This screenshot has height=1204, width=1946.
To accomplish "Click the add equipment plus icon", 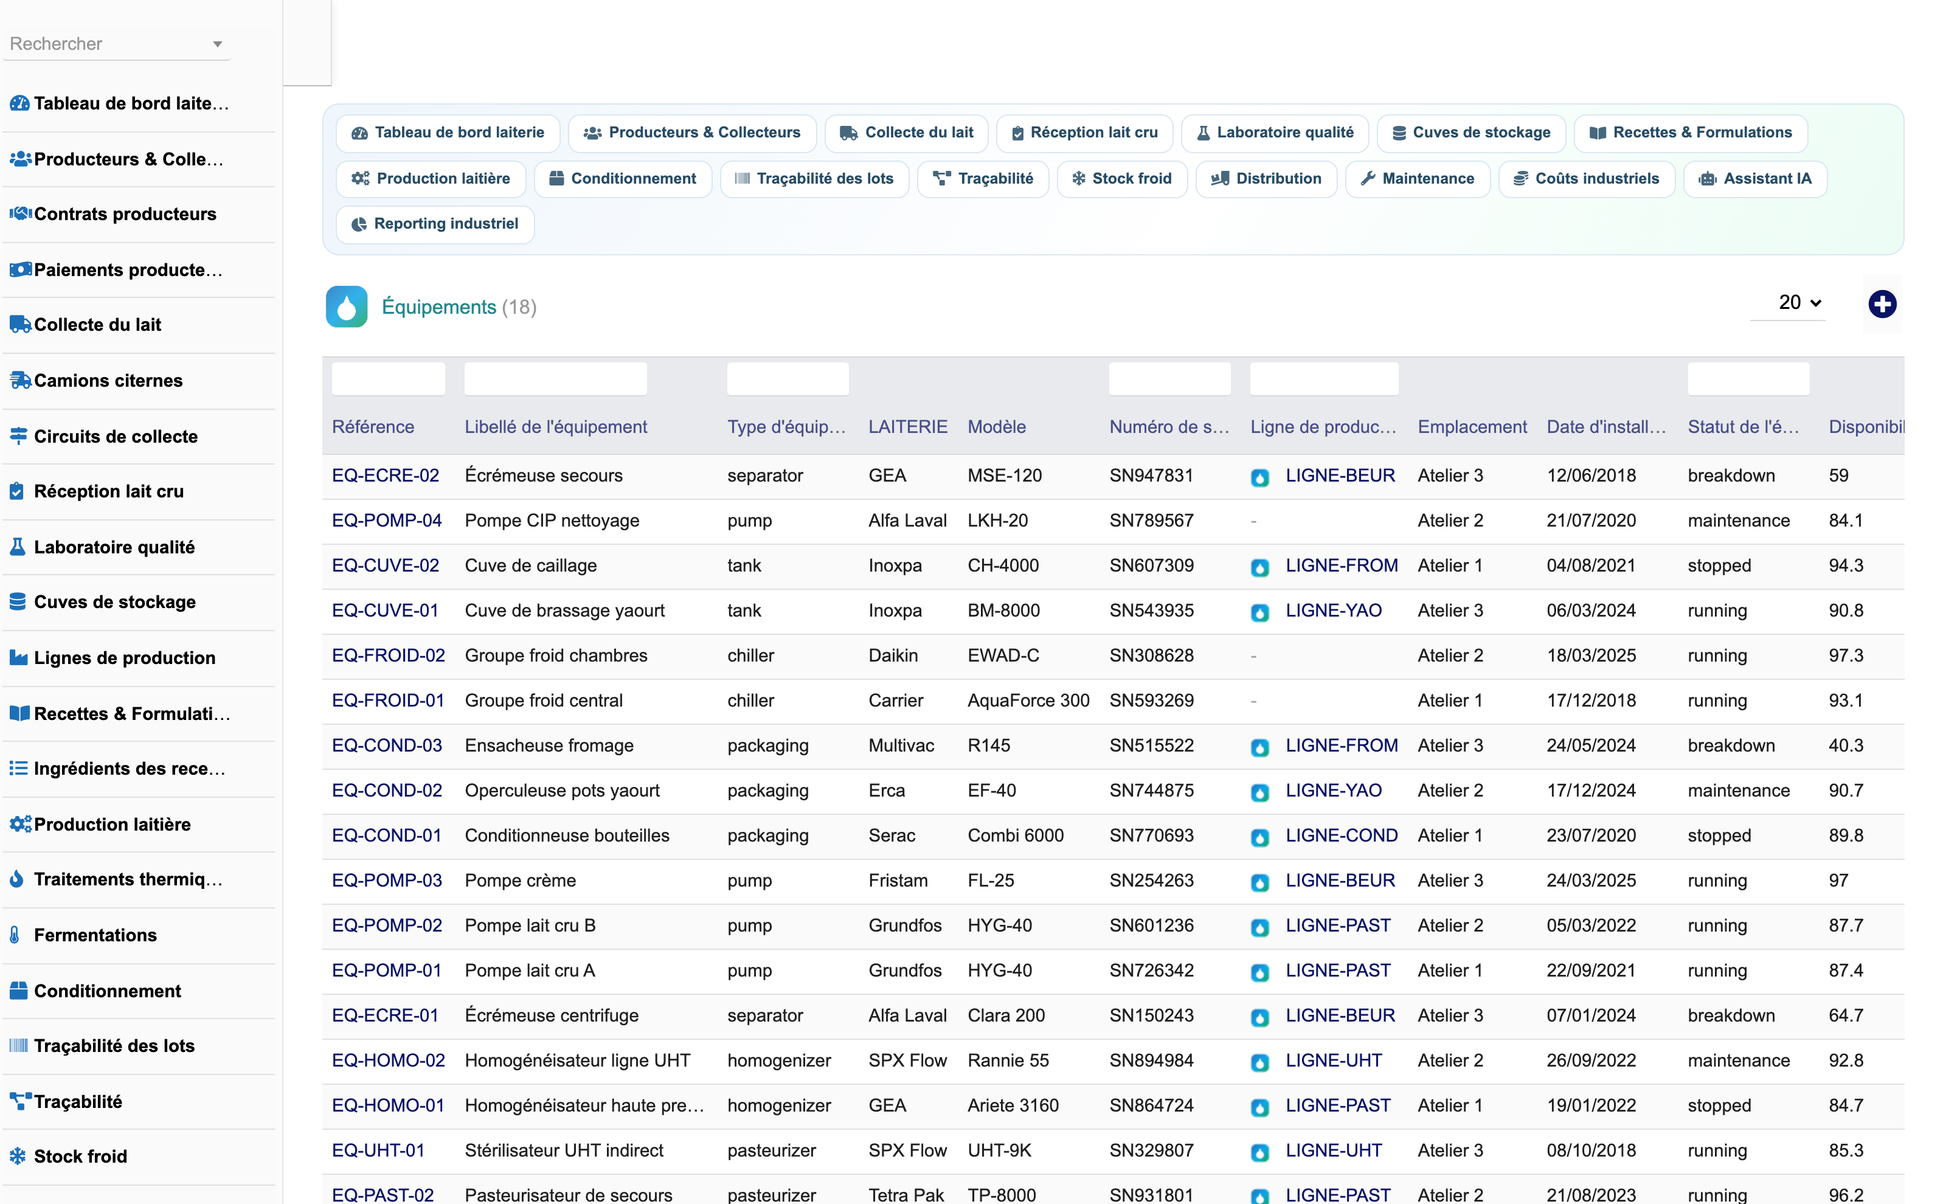I will click(1882, 304).
